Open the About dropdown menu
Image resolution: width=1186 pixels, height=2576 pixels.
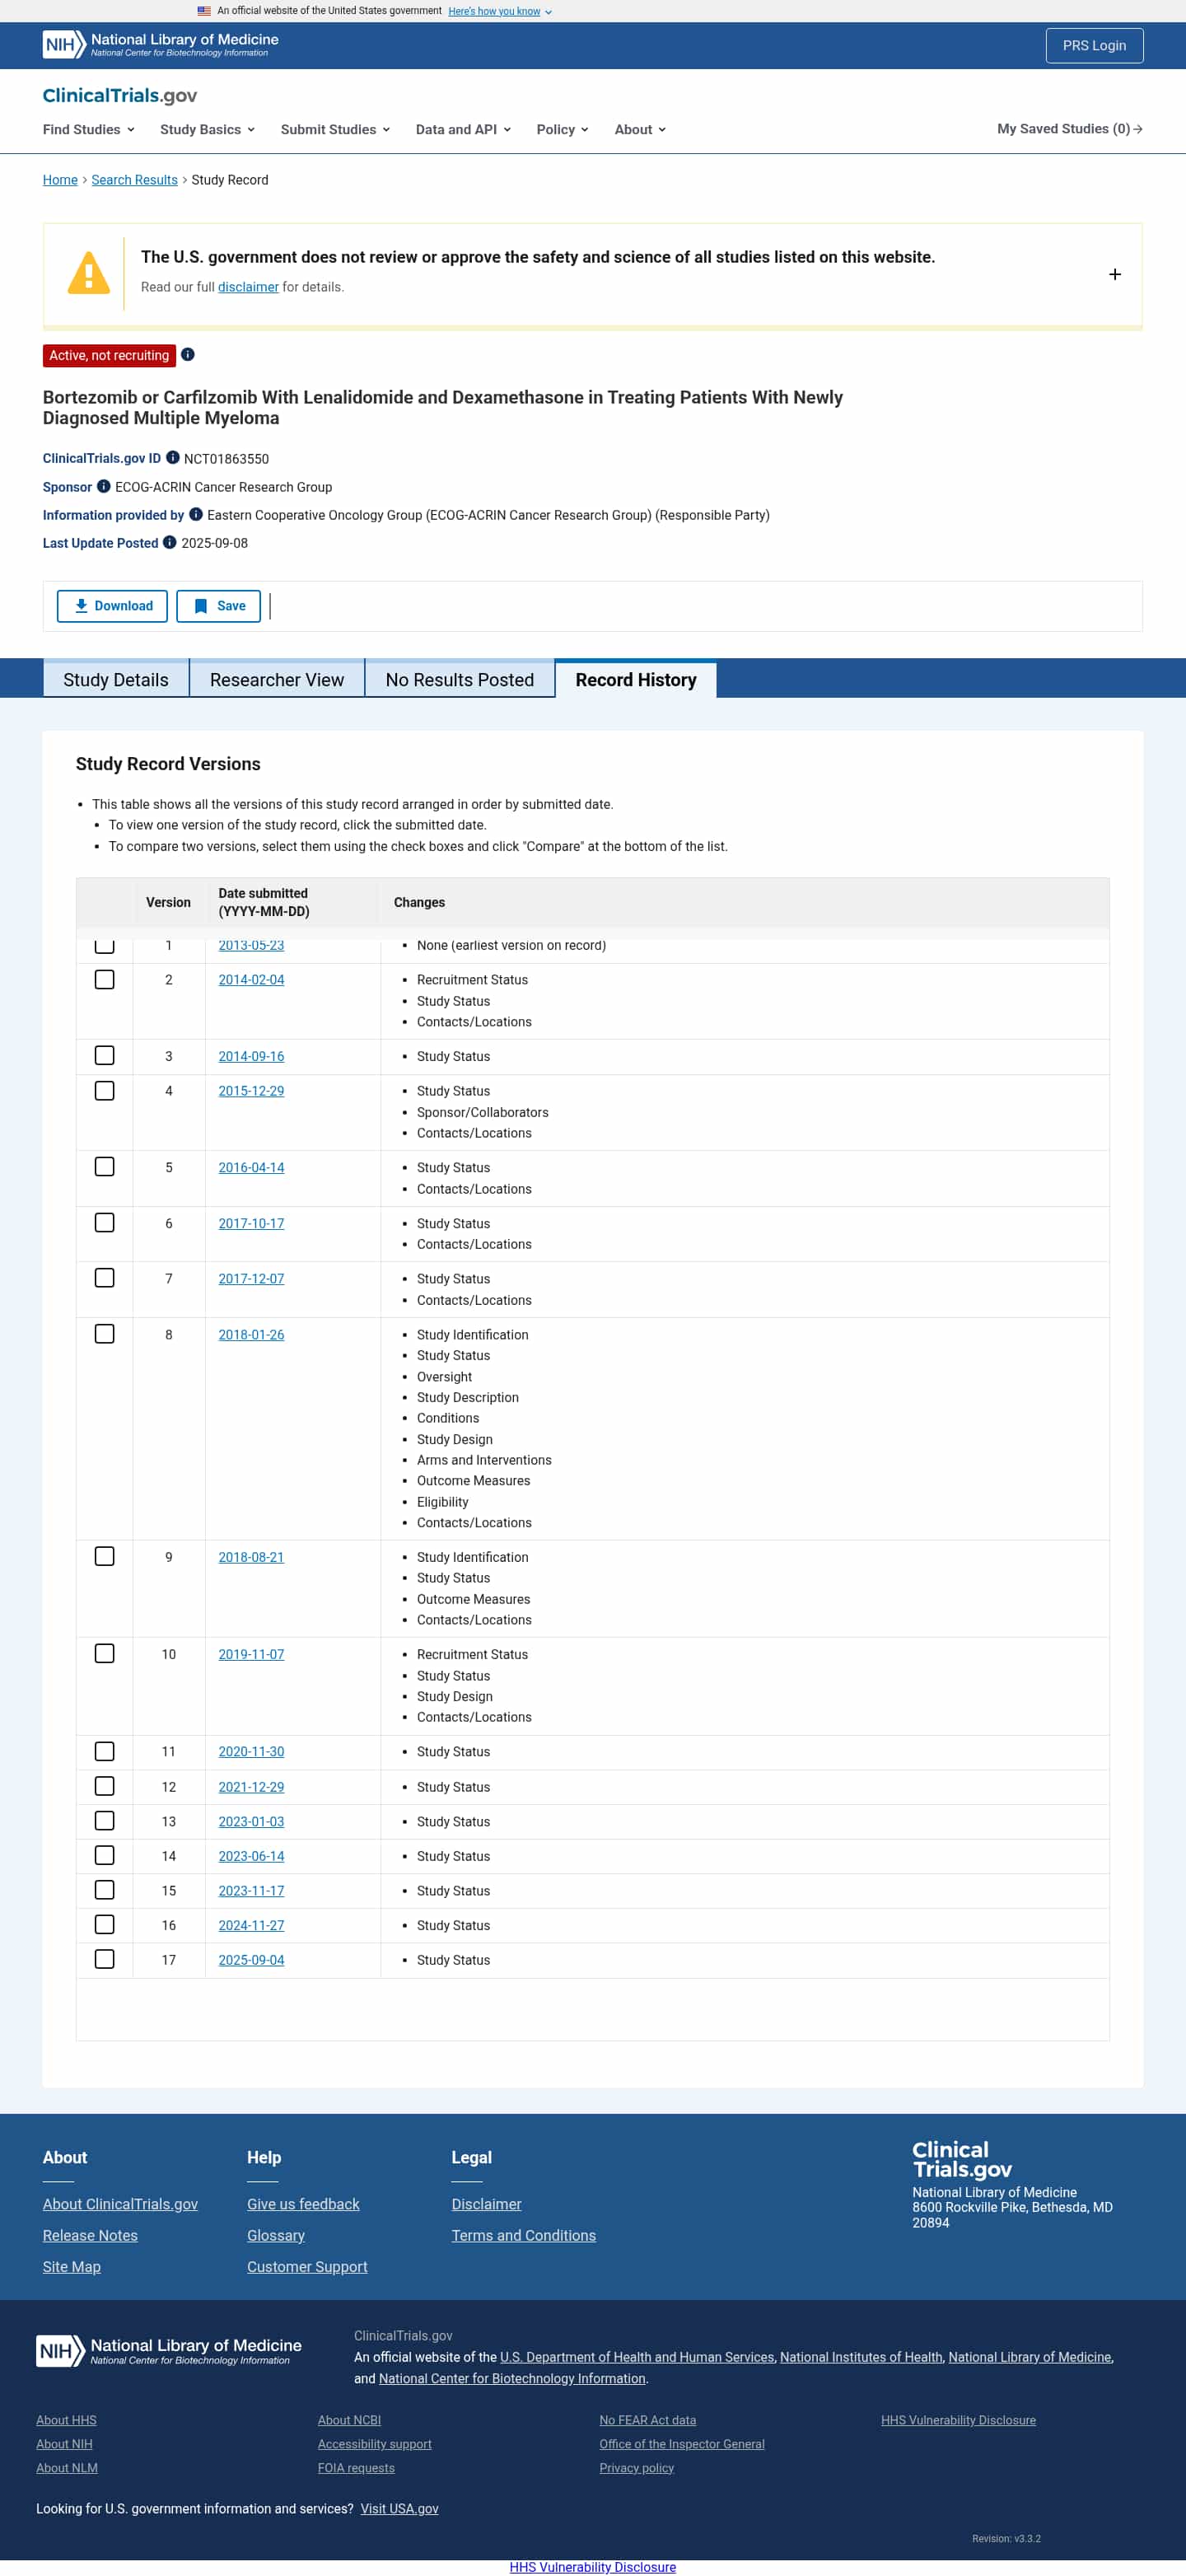pyautogui.click(x=641, y=129)
